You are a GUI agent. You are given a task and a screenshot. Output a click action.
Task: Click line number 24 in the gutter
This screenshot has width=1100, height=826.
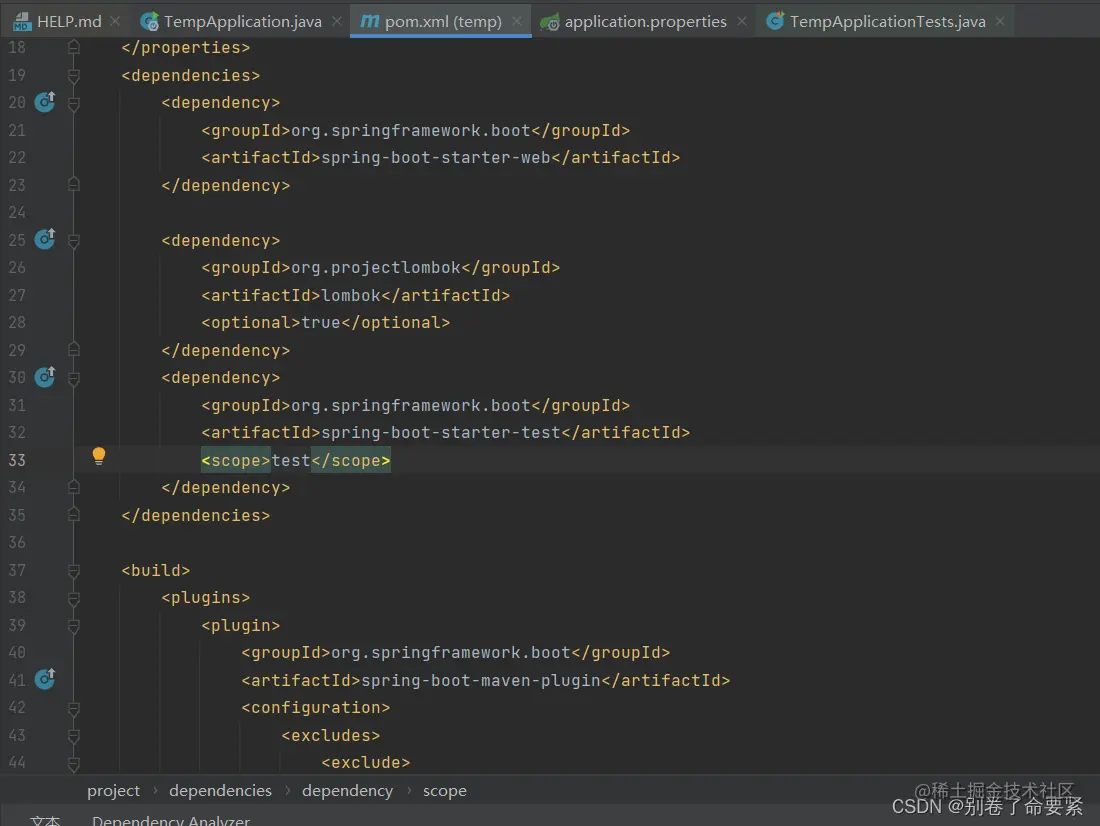click(x=17, y=212)
